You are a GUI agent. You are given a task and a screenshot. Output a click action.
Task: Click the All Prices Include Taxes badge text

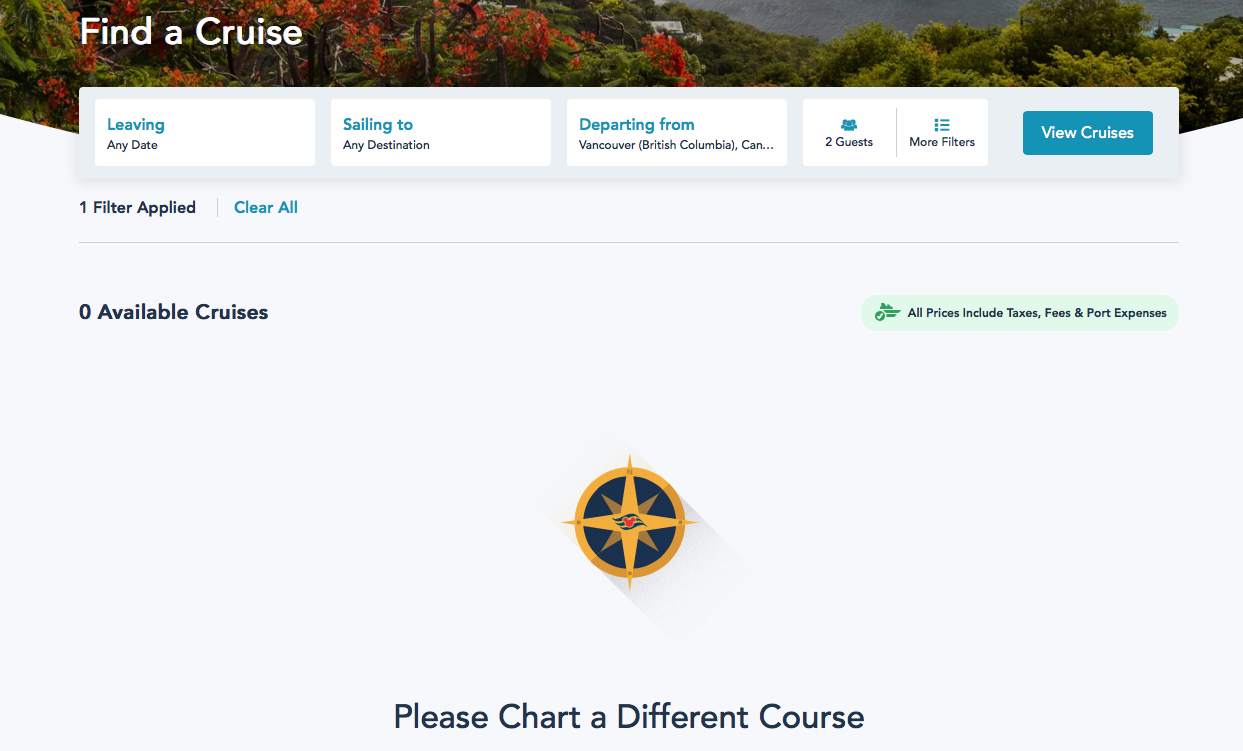tap(1037, 313)
